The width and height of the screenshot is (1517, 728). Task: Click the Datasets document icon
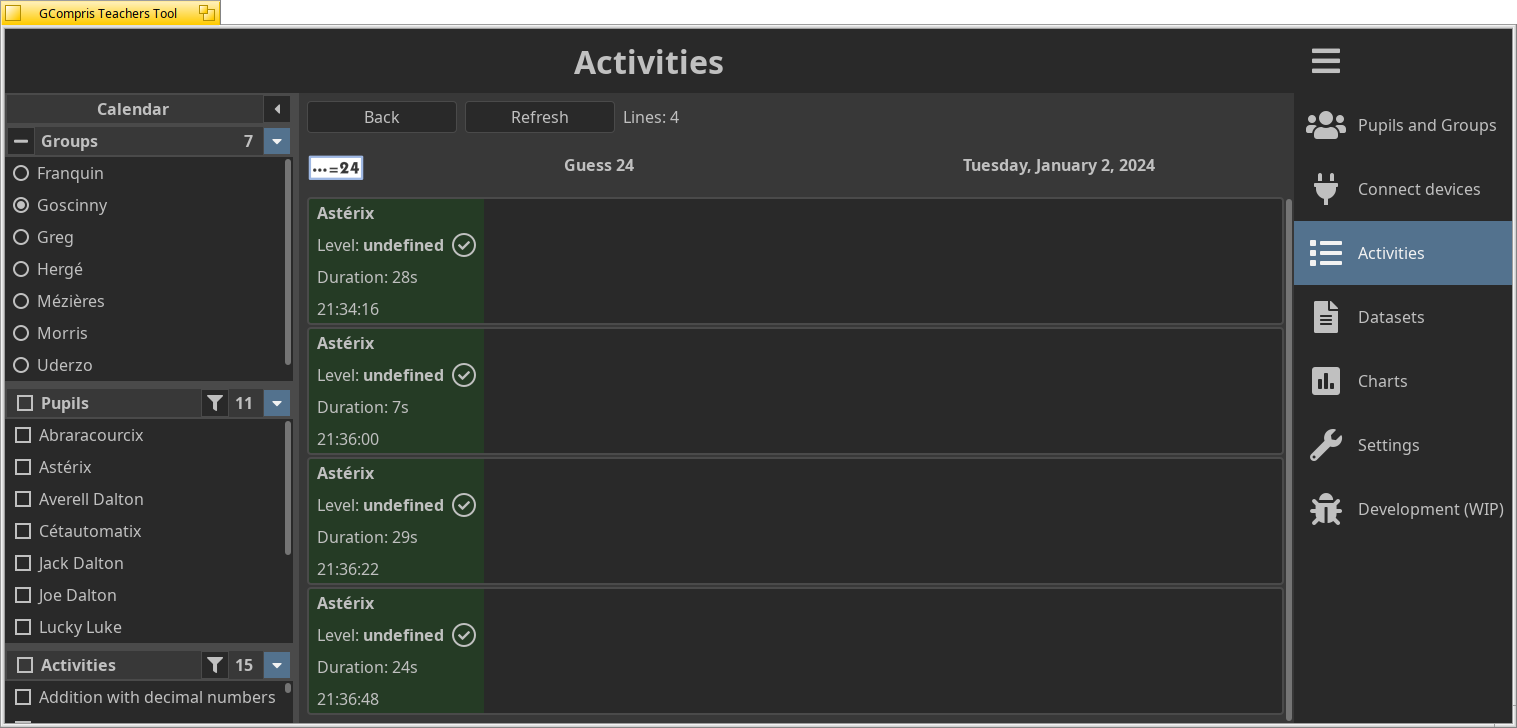click(1325, 317)
